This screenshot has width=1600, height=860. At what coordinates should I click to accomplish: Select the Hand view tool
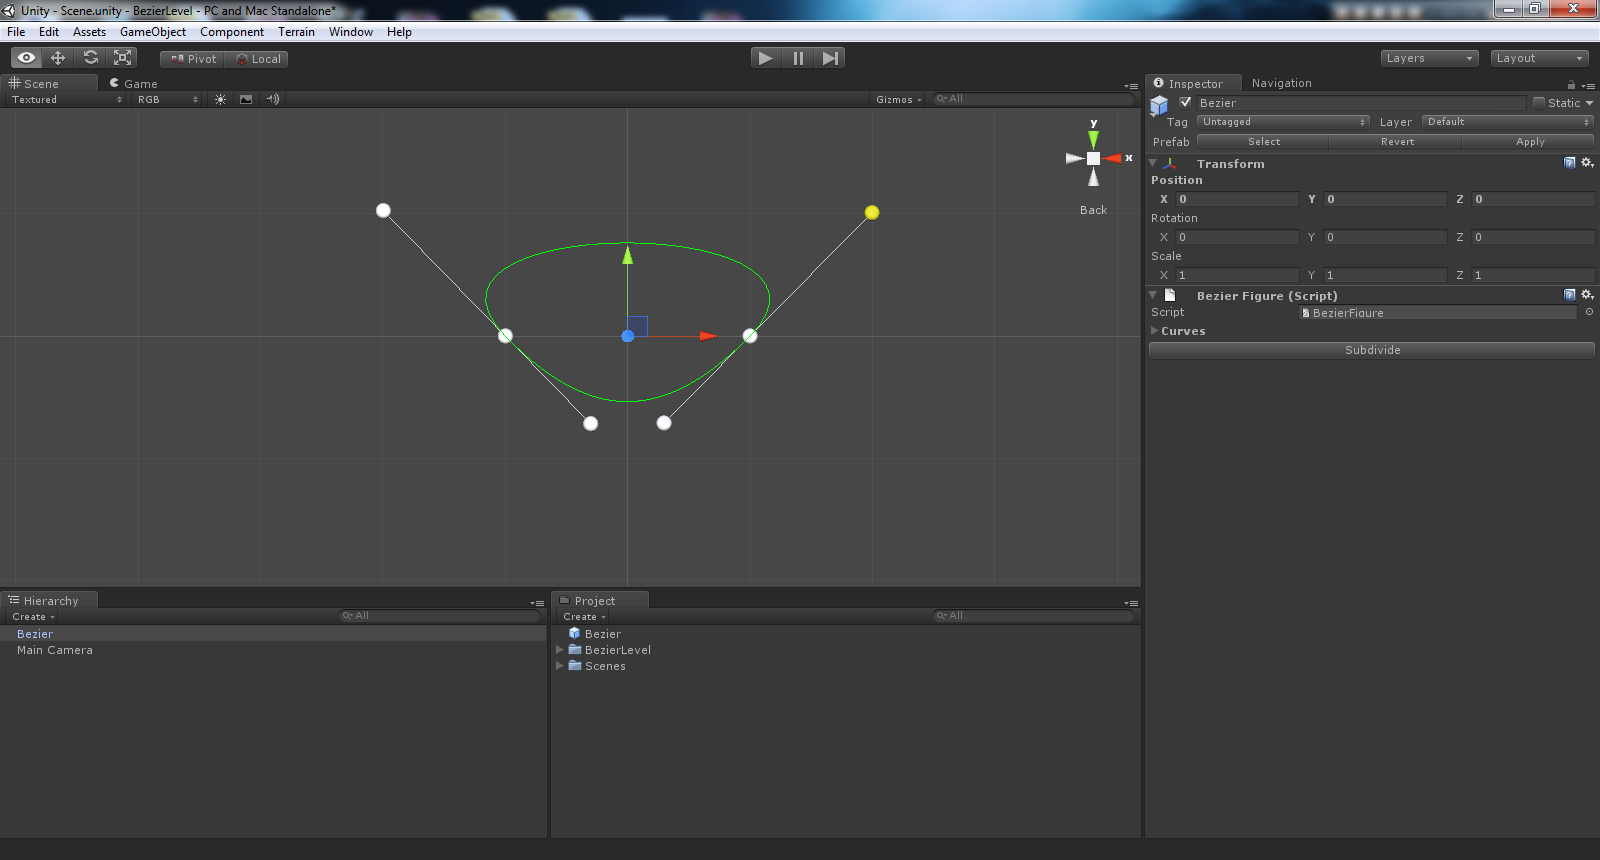26,58
